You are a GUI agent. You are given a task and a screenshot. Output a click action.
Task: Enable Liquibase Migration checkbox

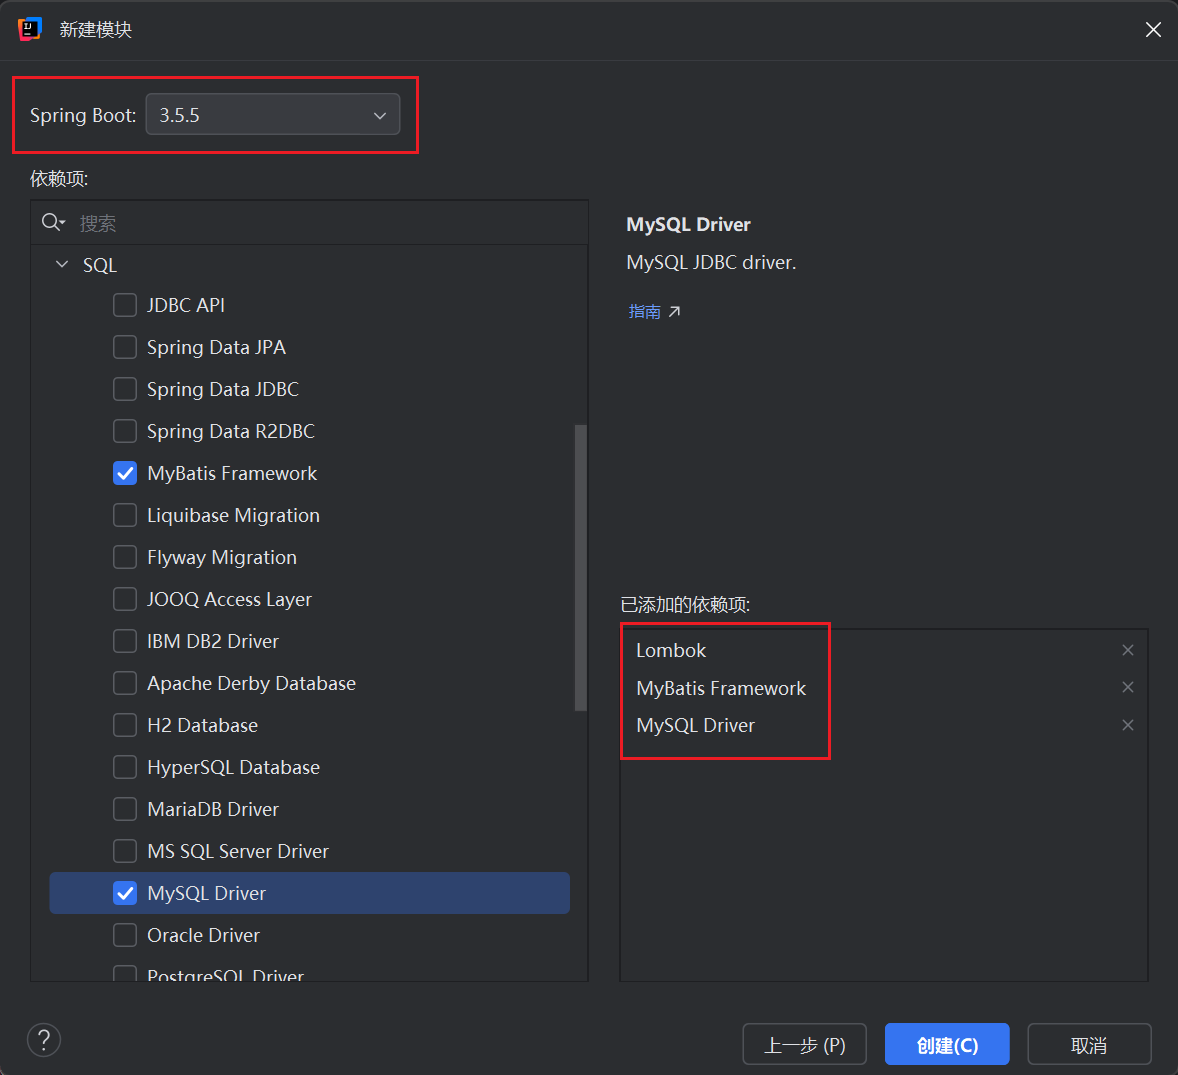pyautogui.click(x=125, y=515)
